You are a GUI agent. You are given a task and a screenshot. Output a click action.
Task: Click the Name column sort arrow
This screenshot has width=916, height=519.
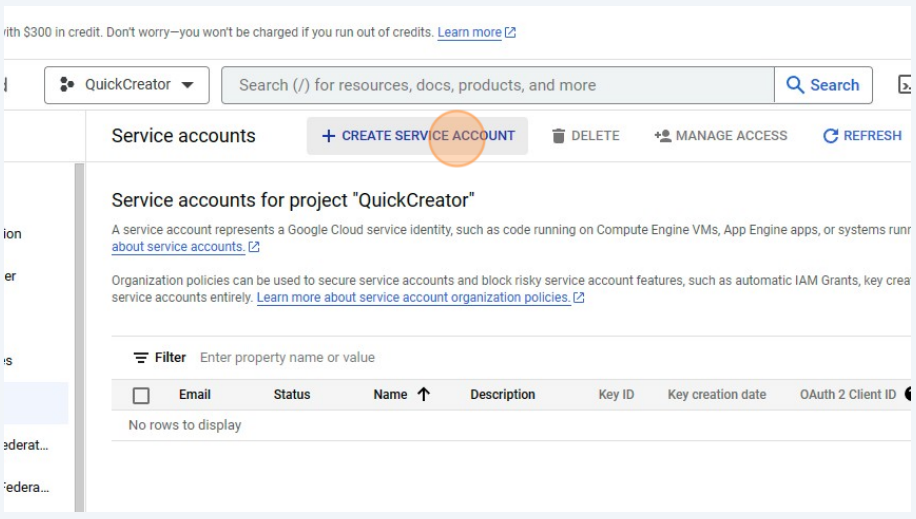pyautogui.click(x=424, y=395)
